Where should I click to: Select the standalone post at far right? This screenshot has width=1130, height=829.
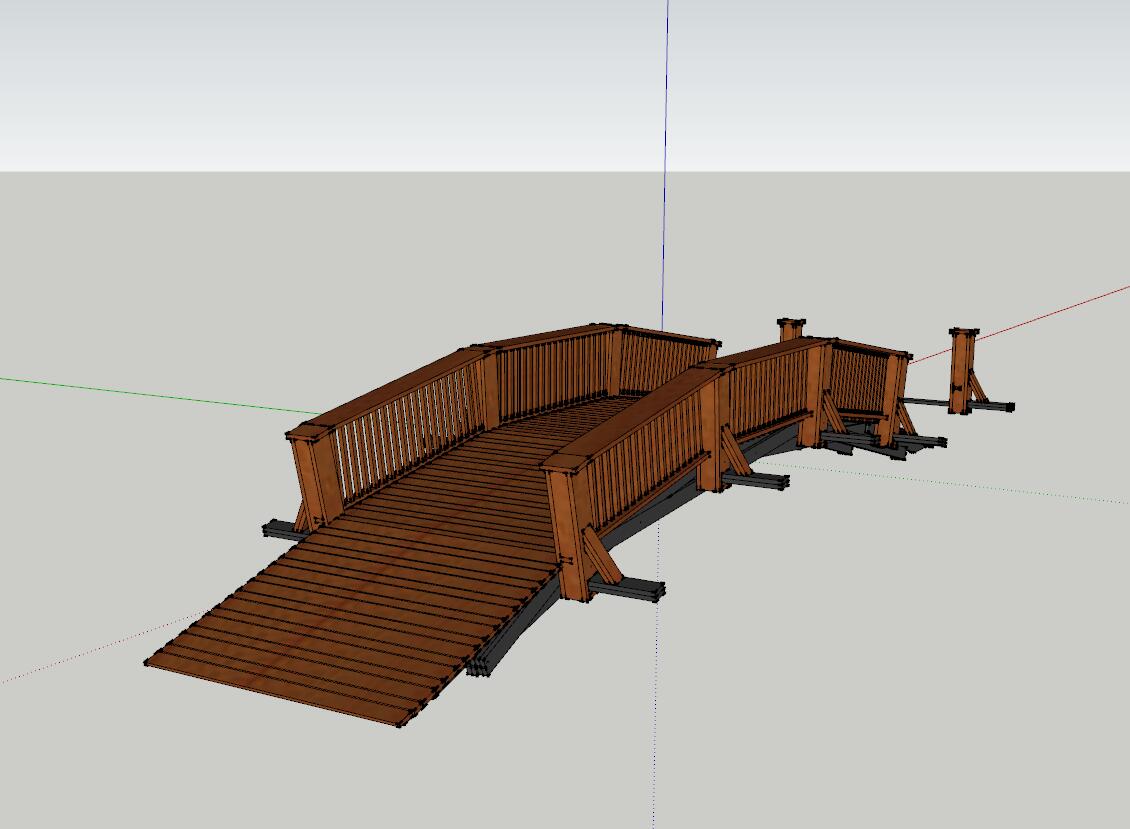962,370
